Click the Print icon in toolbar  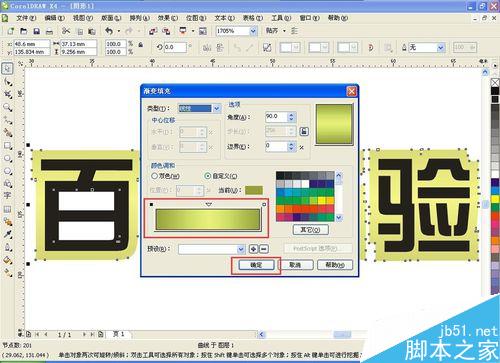tap(49, 31)
